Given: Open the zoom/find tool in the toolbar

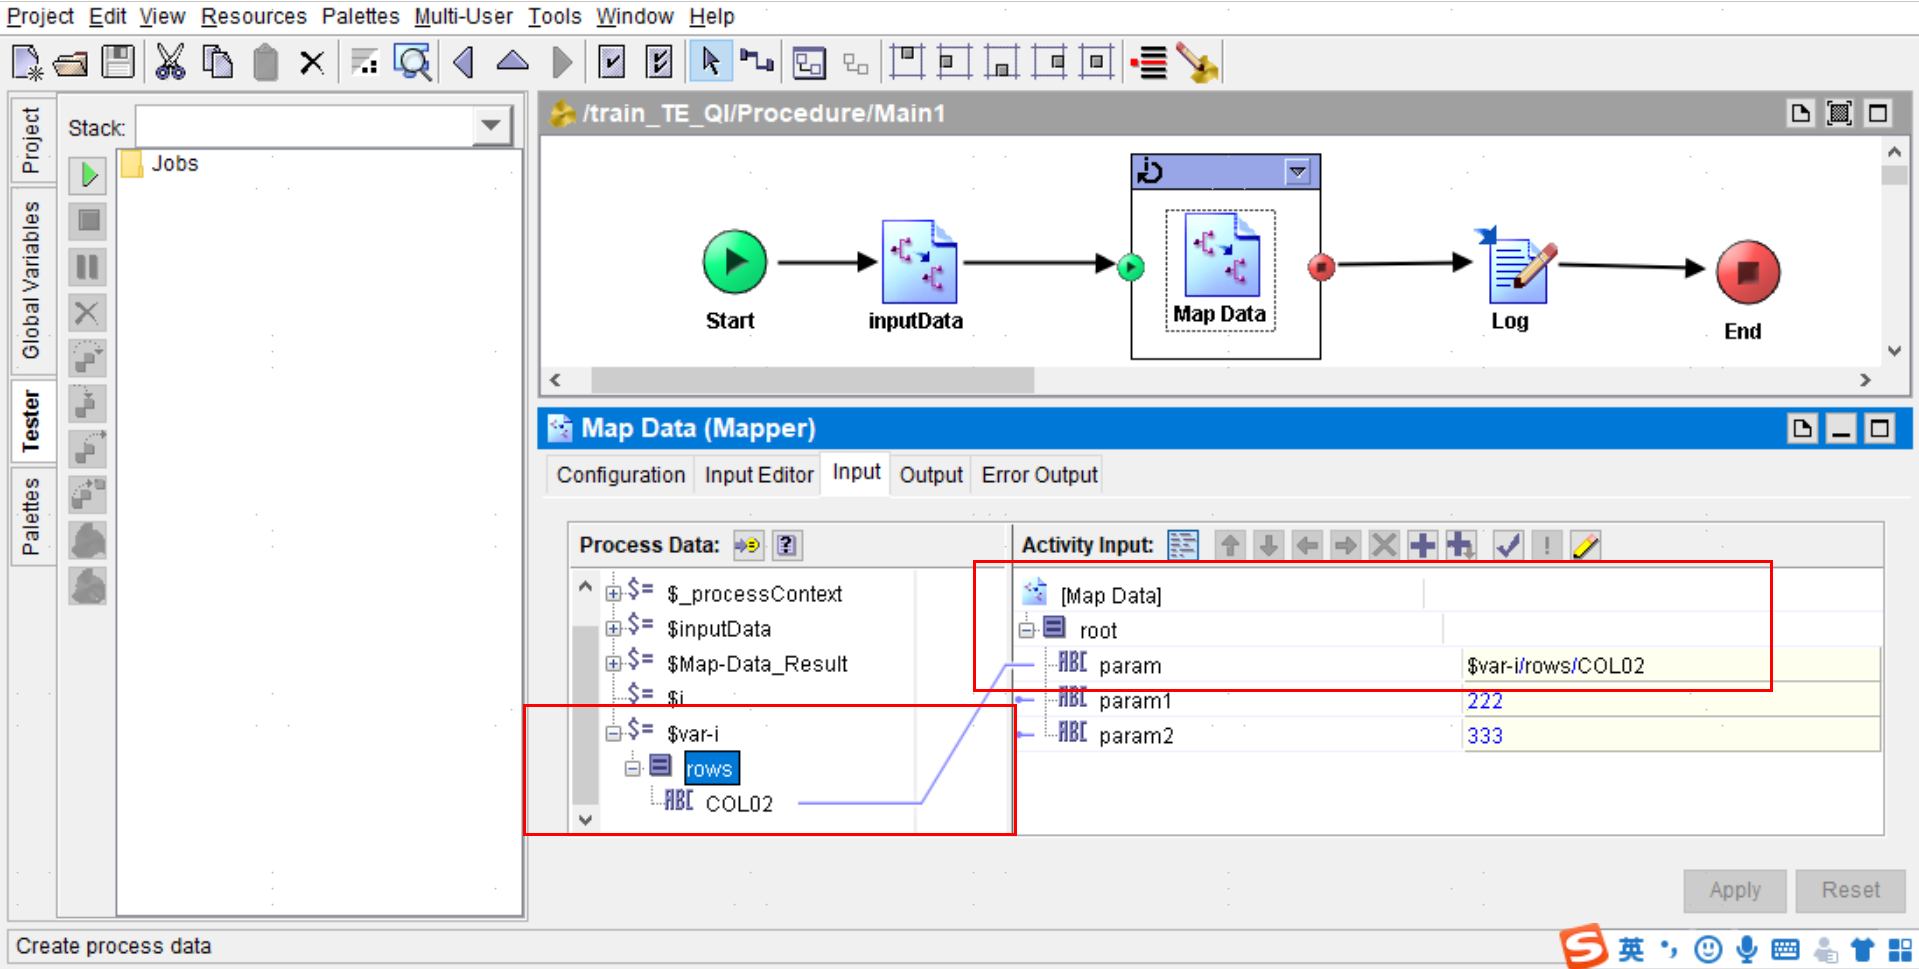Looking at the screenshot, I should pos(412,61).
